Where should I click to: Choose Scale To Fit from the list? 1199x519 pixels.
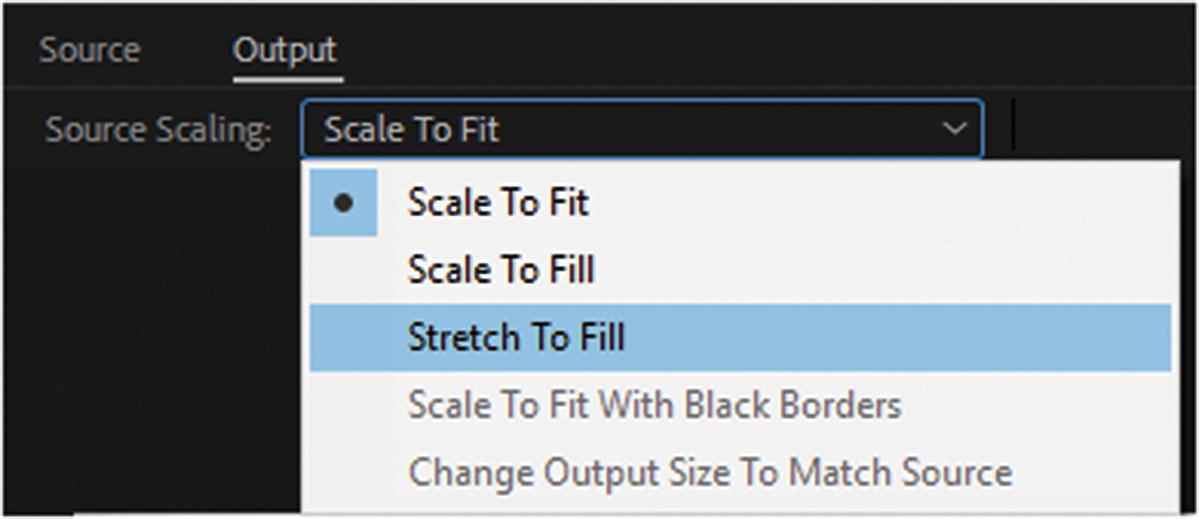click(x=498, y=203)
